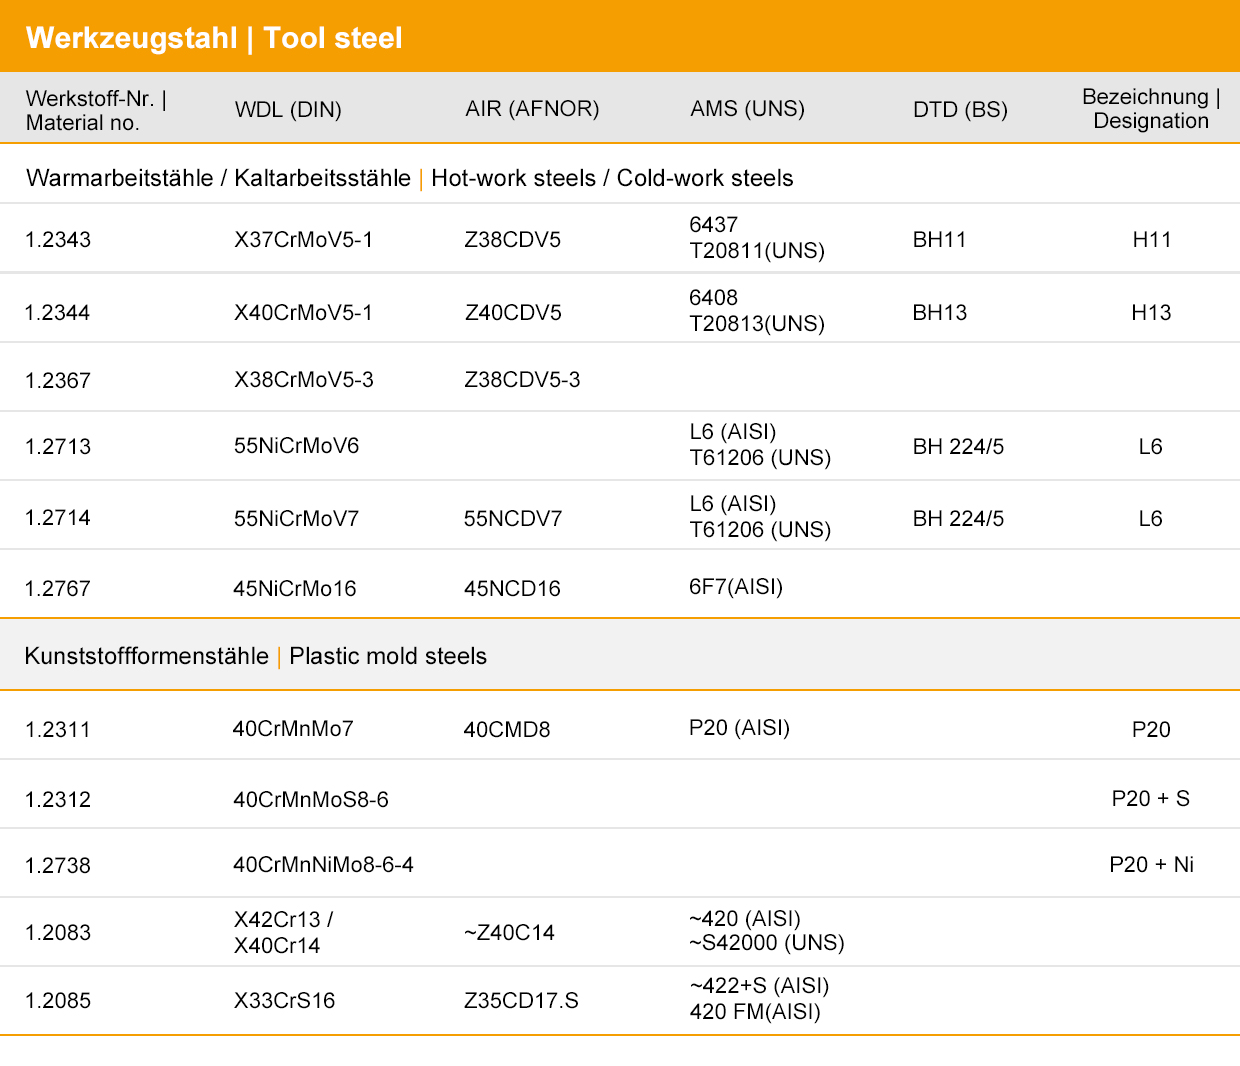
Task: Click the AMS (UNS) column header
Action: (x=747, y=108)
